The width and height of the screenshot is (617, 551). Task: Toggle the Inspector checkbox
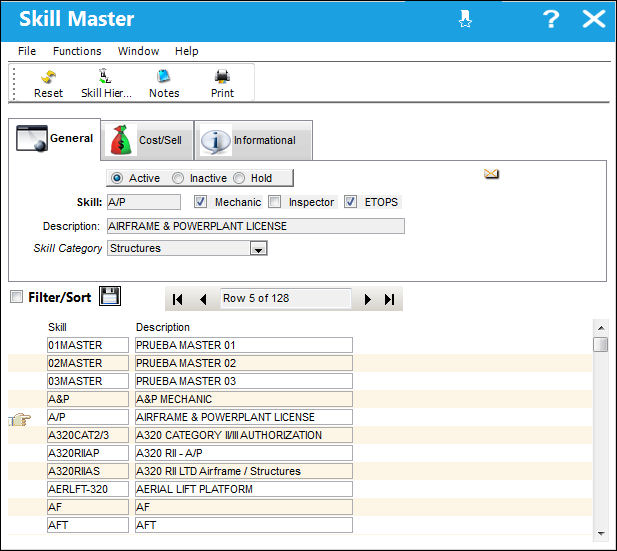point(275,202)
